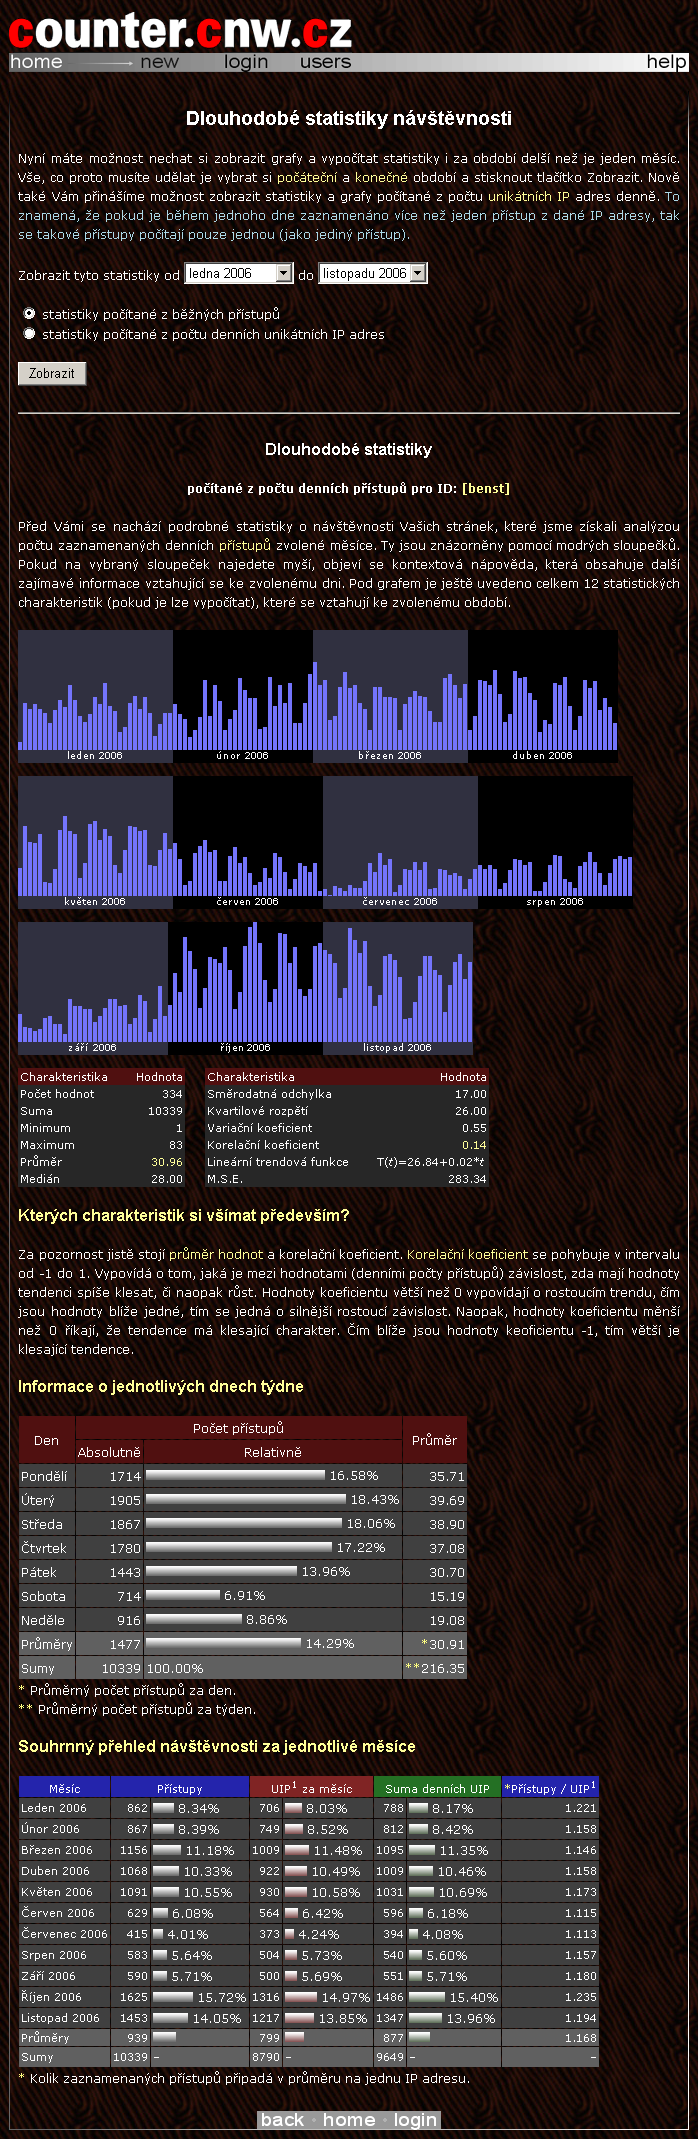Image resolution: width=698 pixels, height=2139 pixels.
Task: Click the 'srpen 2006' chart
Action: (555, 842)
